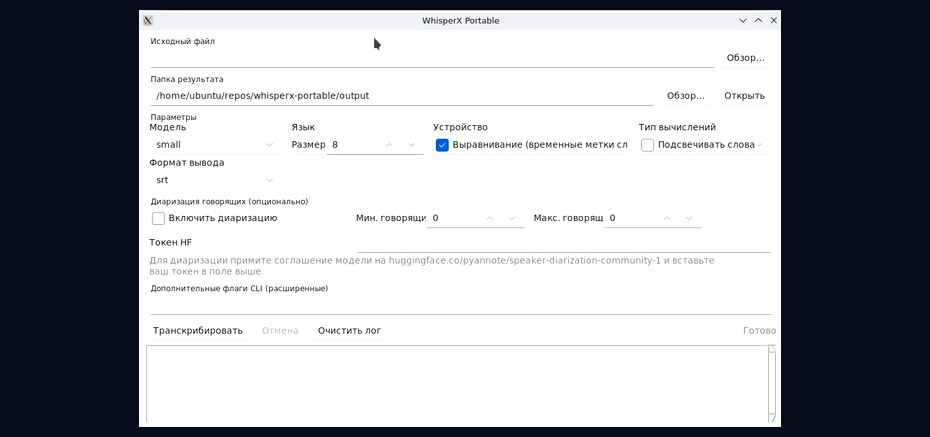Decrease the Макс. говорящих value
The width and height of the screenshot is (930, 437).
click(x=689, y=218)
